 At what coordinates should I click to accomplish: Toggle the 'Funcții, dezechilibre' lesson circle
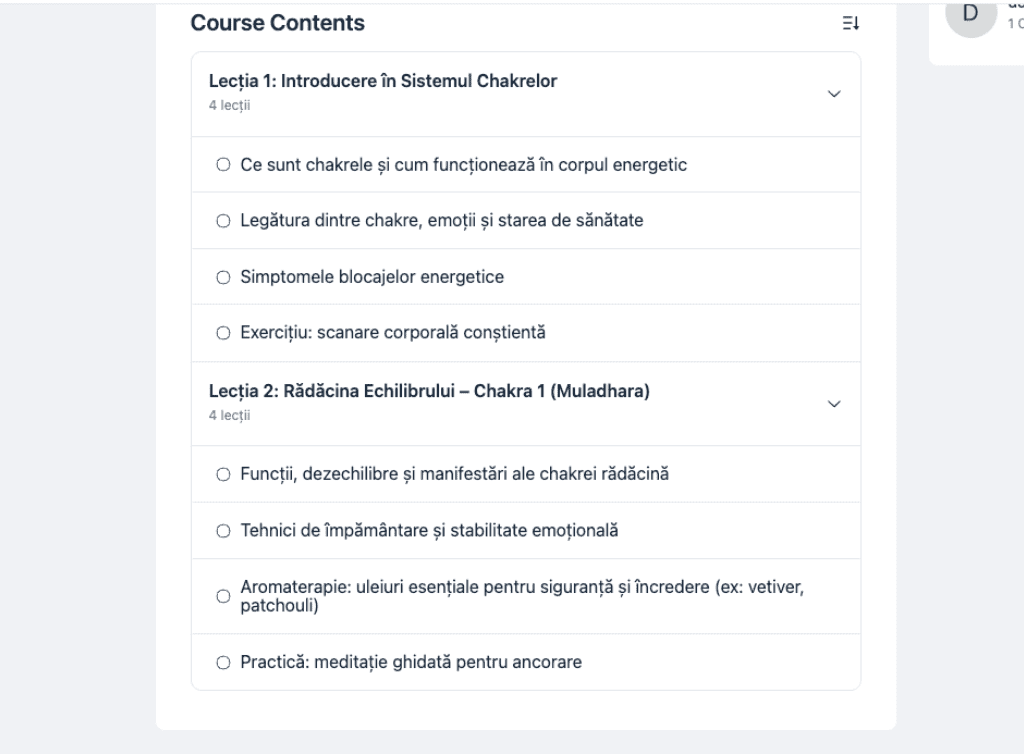tap(223, 475)
